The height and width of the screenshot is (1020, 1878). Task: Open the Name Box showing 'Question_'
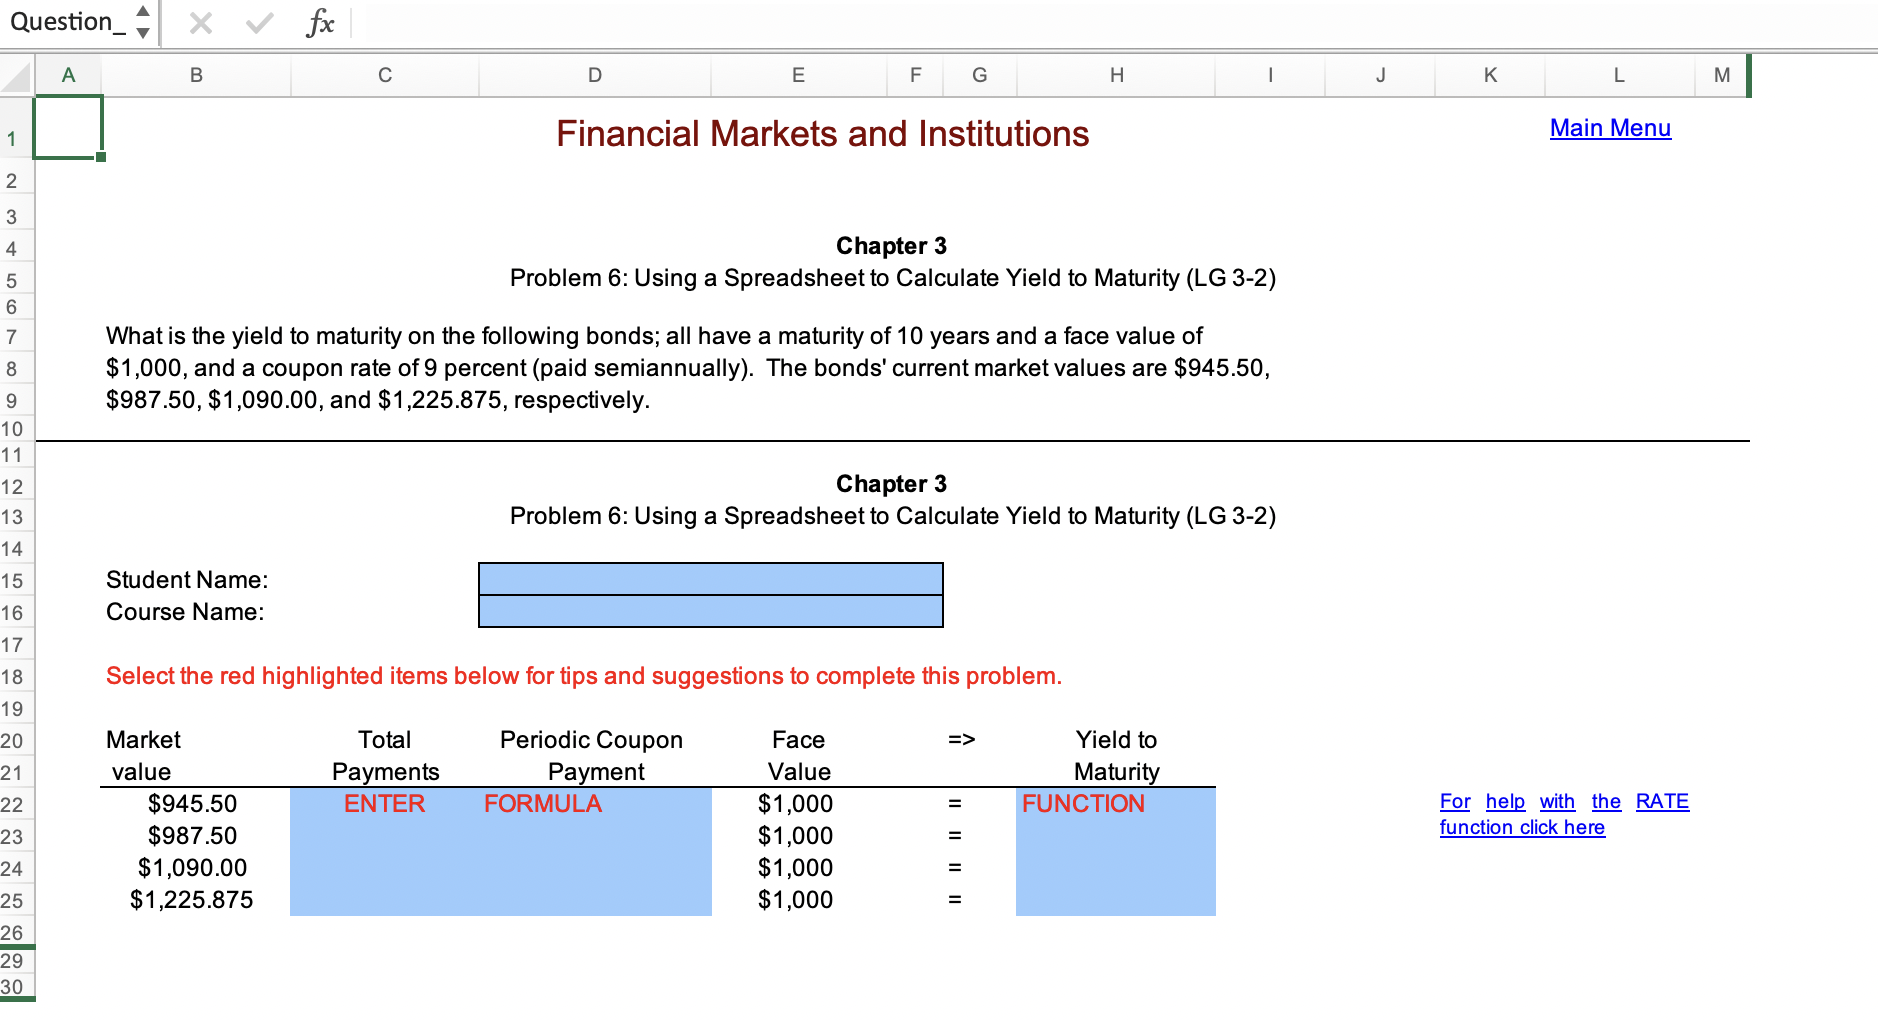point(65,21)
